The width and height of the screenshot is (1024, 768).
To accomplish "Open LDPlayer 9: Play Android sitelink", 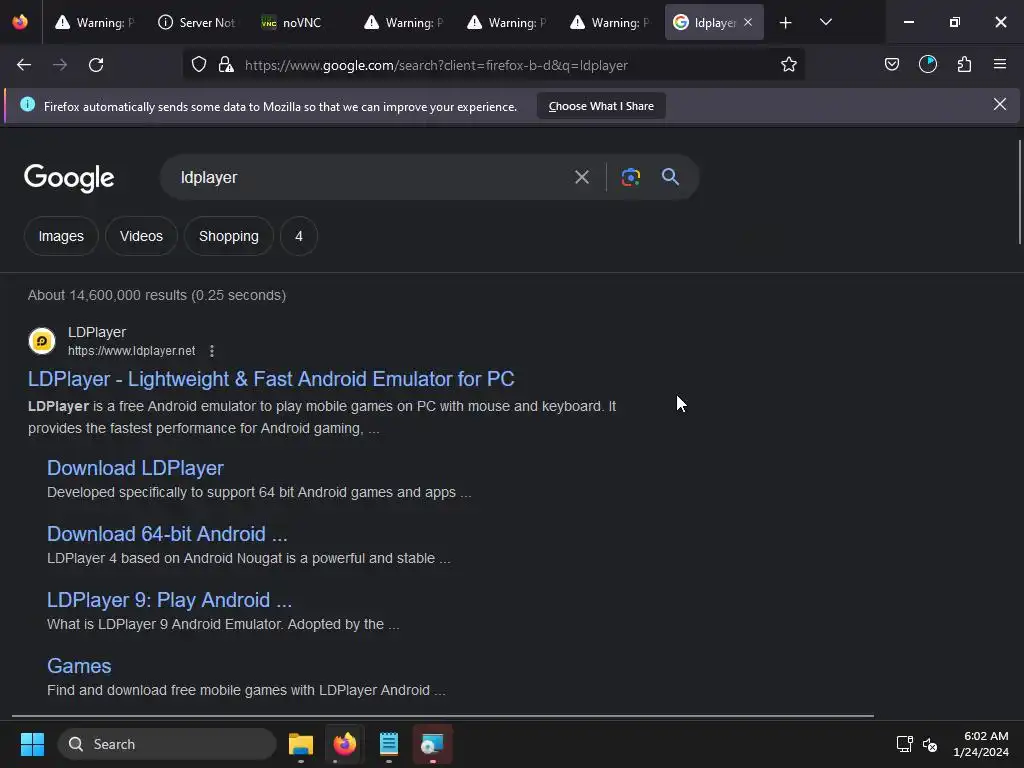I will 169,600.
